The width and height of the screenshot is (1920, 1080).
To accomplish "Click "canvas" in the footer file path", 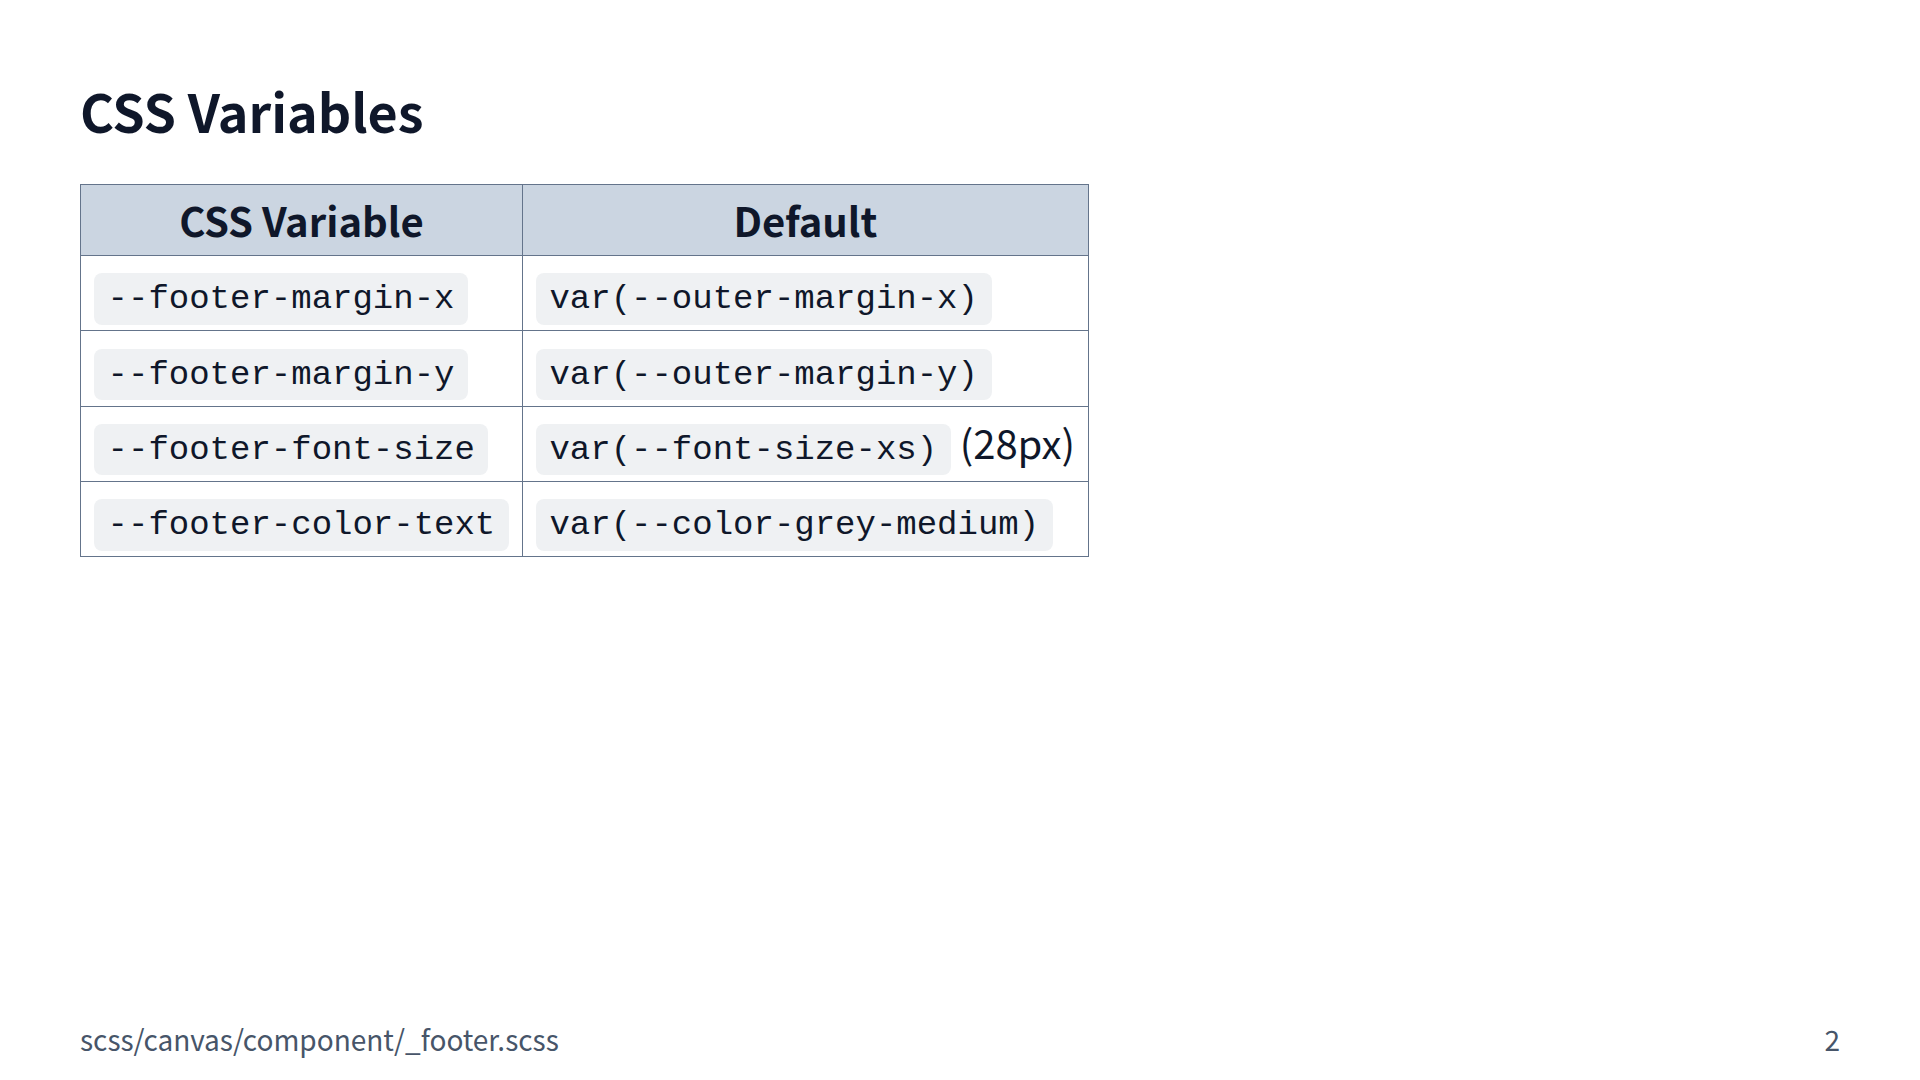I will click(188, 1041).
